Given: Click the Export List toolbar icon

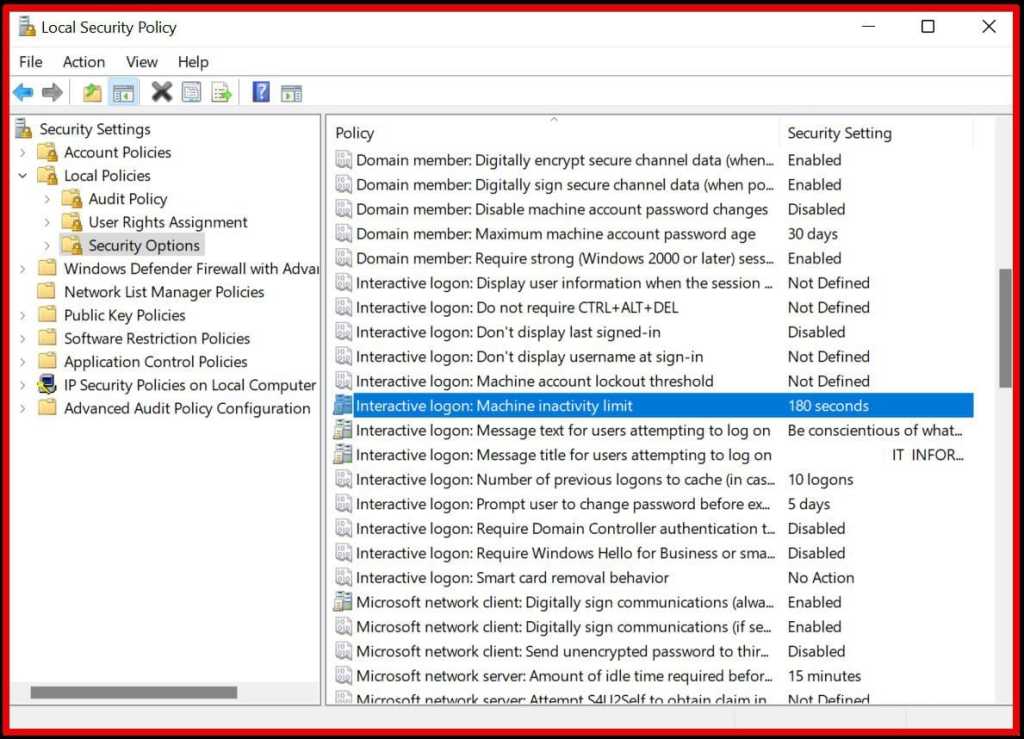Looking at the screenshot, I should point(221,93).
